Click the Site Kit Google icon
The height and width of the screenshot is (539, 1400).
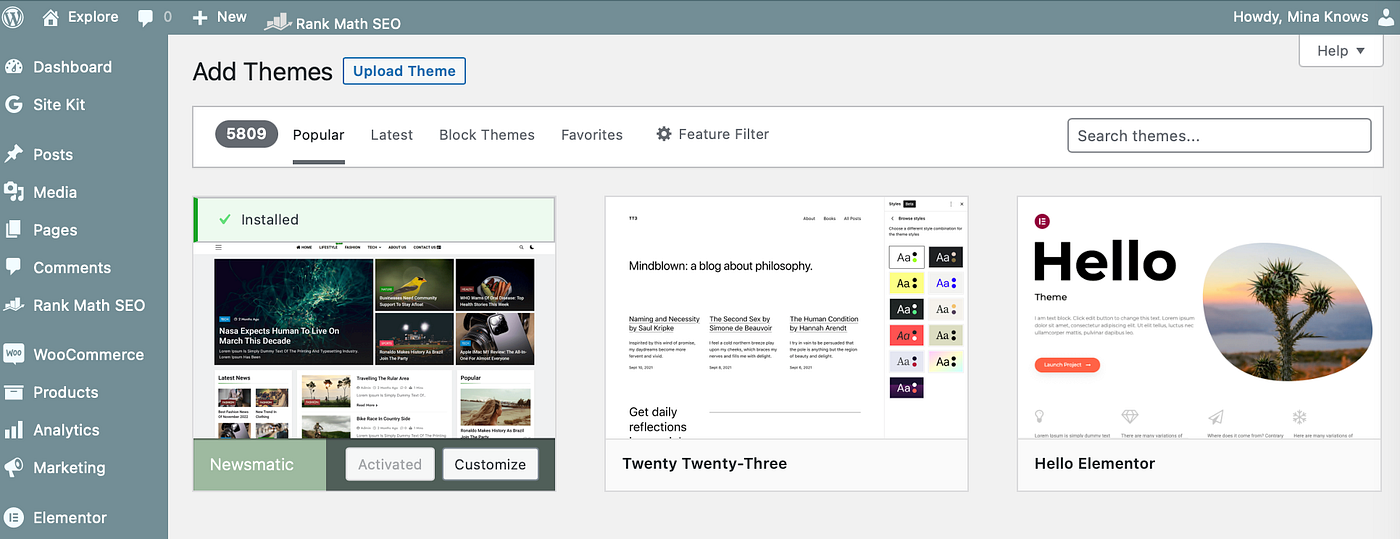click(x=14, y=104)
